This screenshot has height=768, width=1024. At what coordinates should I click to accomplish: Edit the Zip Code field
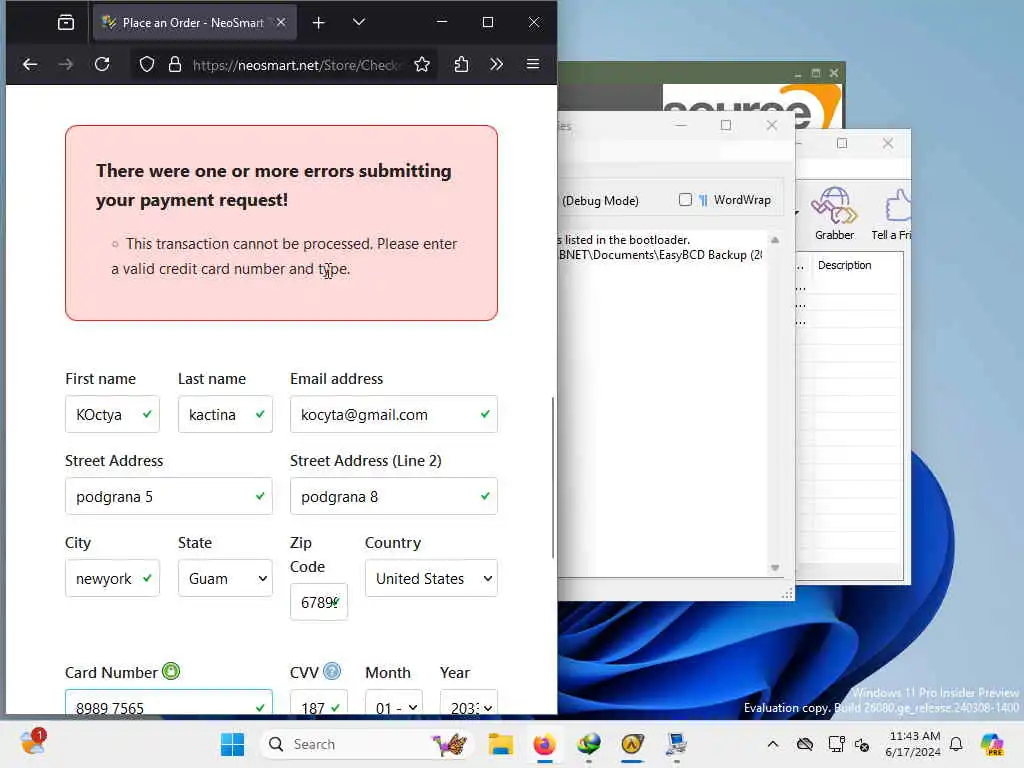point(319,601)
